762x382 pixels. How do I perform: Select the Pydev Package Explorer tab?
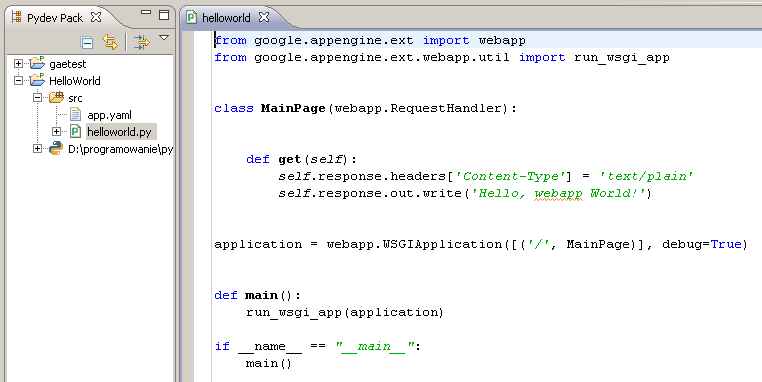[55, 18]
